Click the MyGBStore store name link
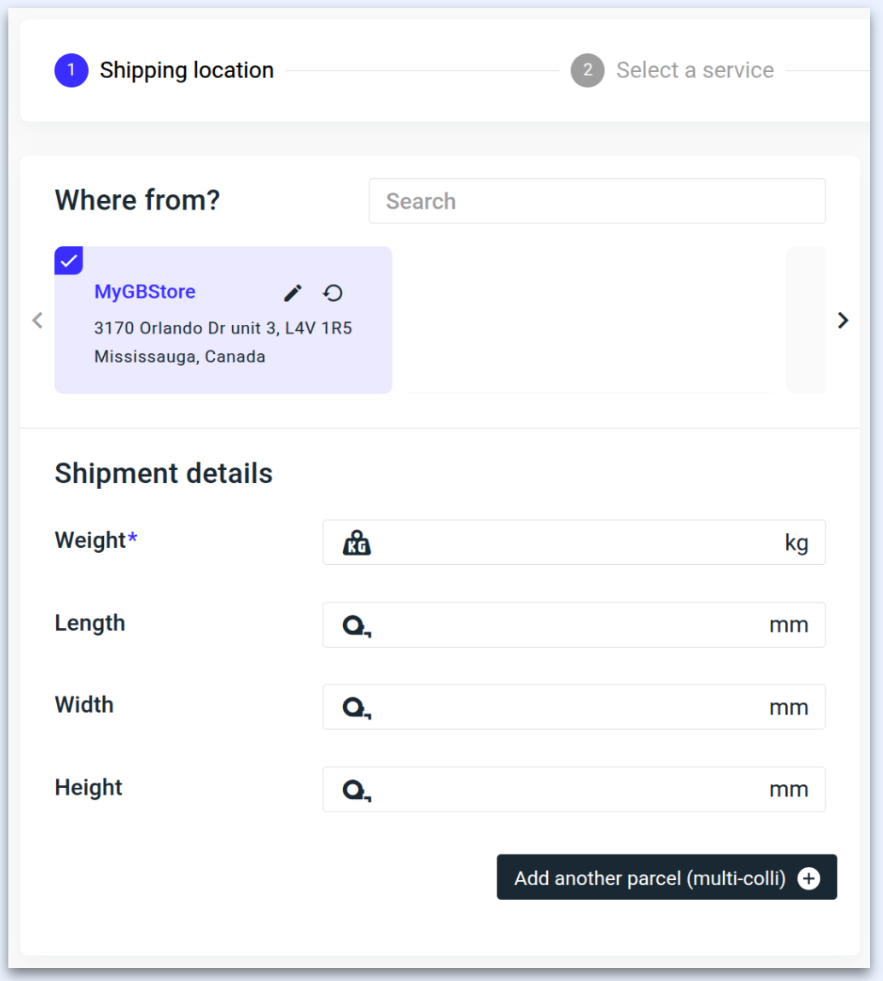The height and width of the screenshot is (981, 883). tap(145, 292)
